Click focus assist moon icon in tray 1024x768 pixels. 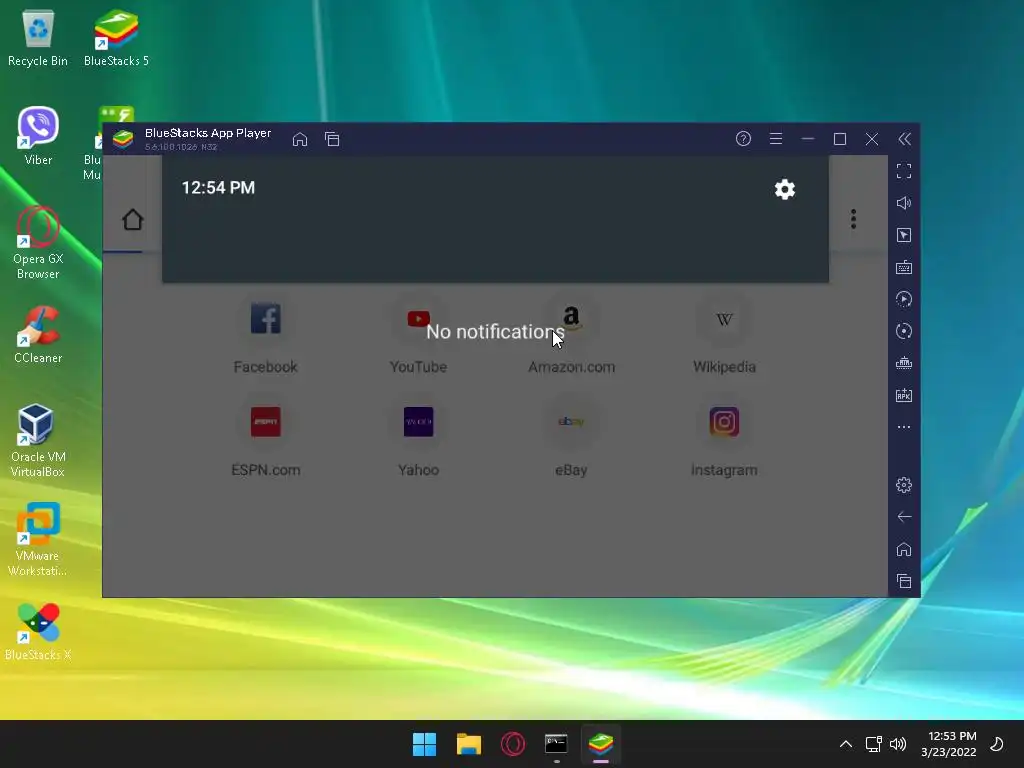[x=997, y=744]
